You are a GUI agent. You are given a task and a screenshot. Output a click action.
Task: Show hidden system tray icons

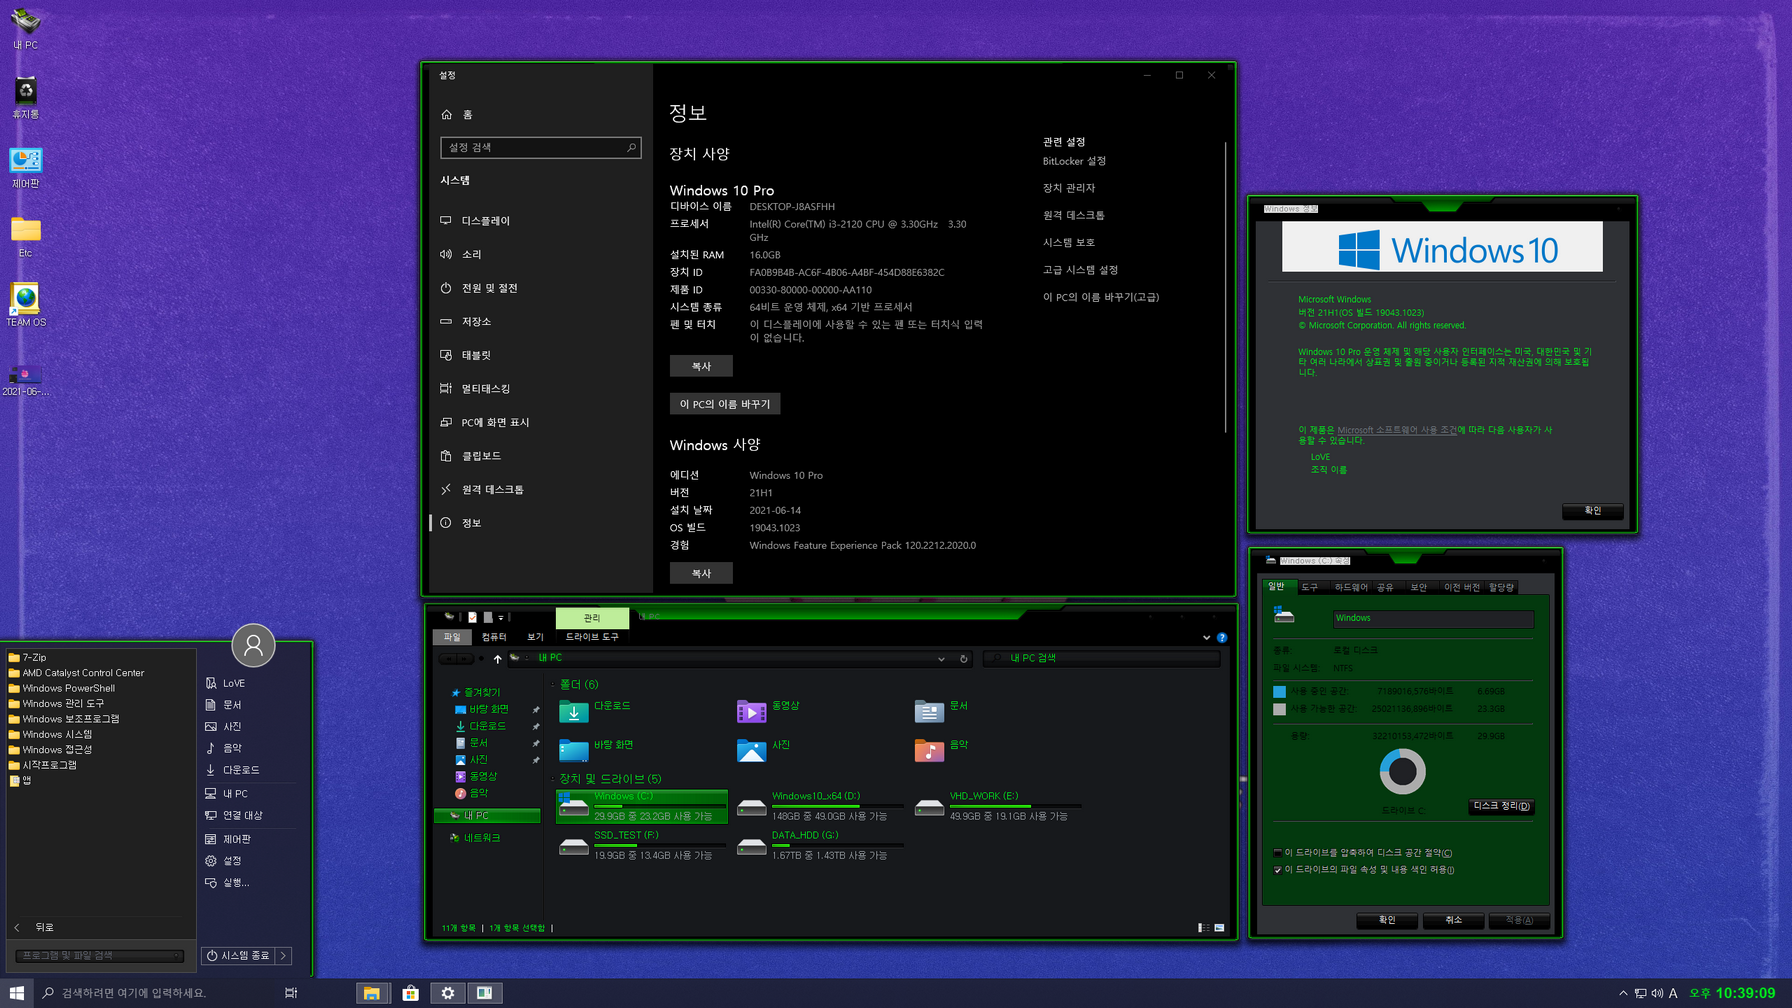point(1623,993)
